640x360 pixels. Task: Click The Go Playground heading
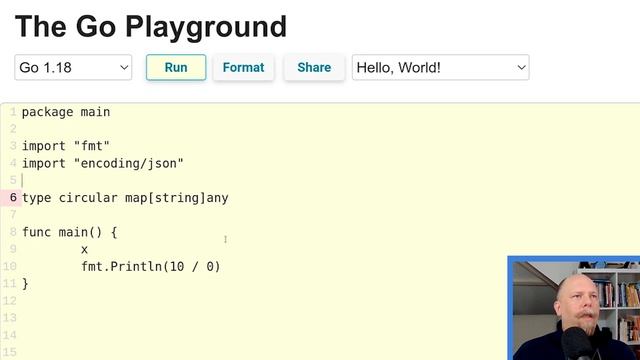(x=151, y=27)
